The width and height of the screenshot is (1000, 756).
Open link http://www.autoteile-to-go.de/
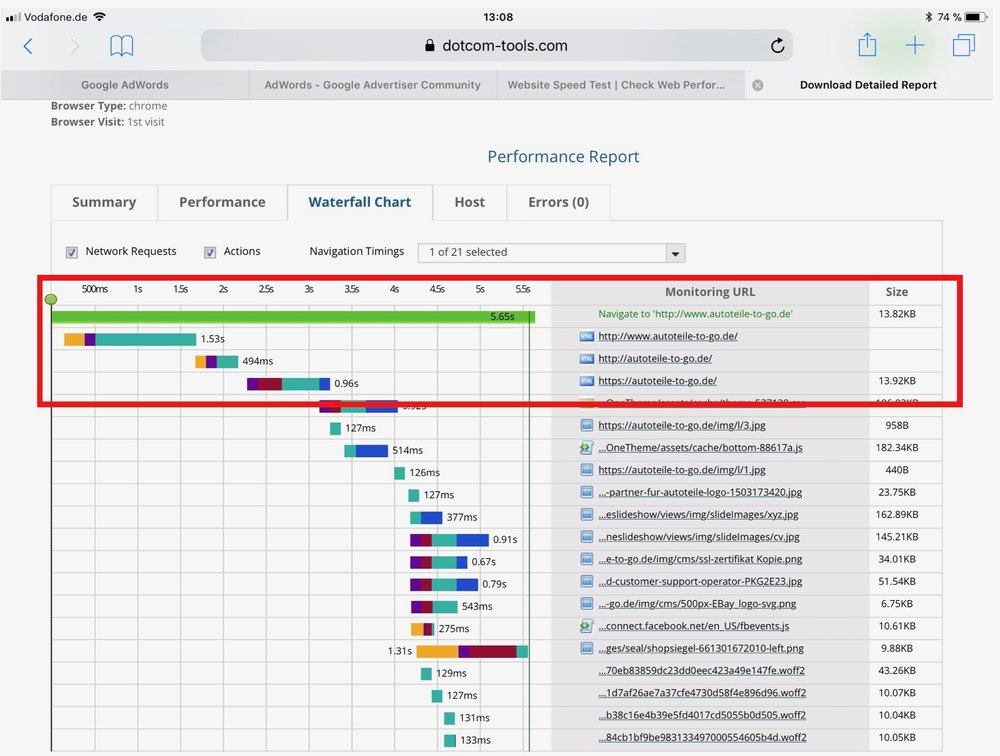[668, 336]
